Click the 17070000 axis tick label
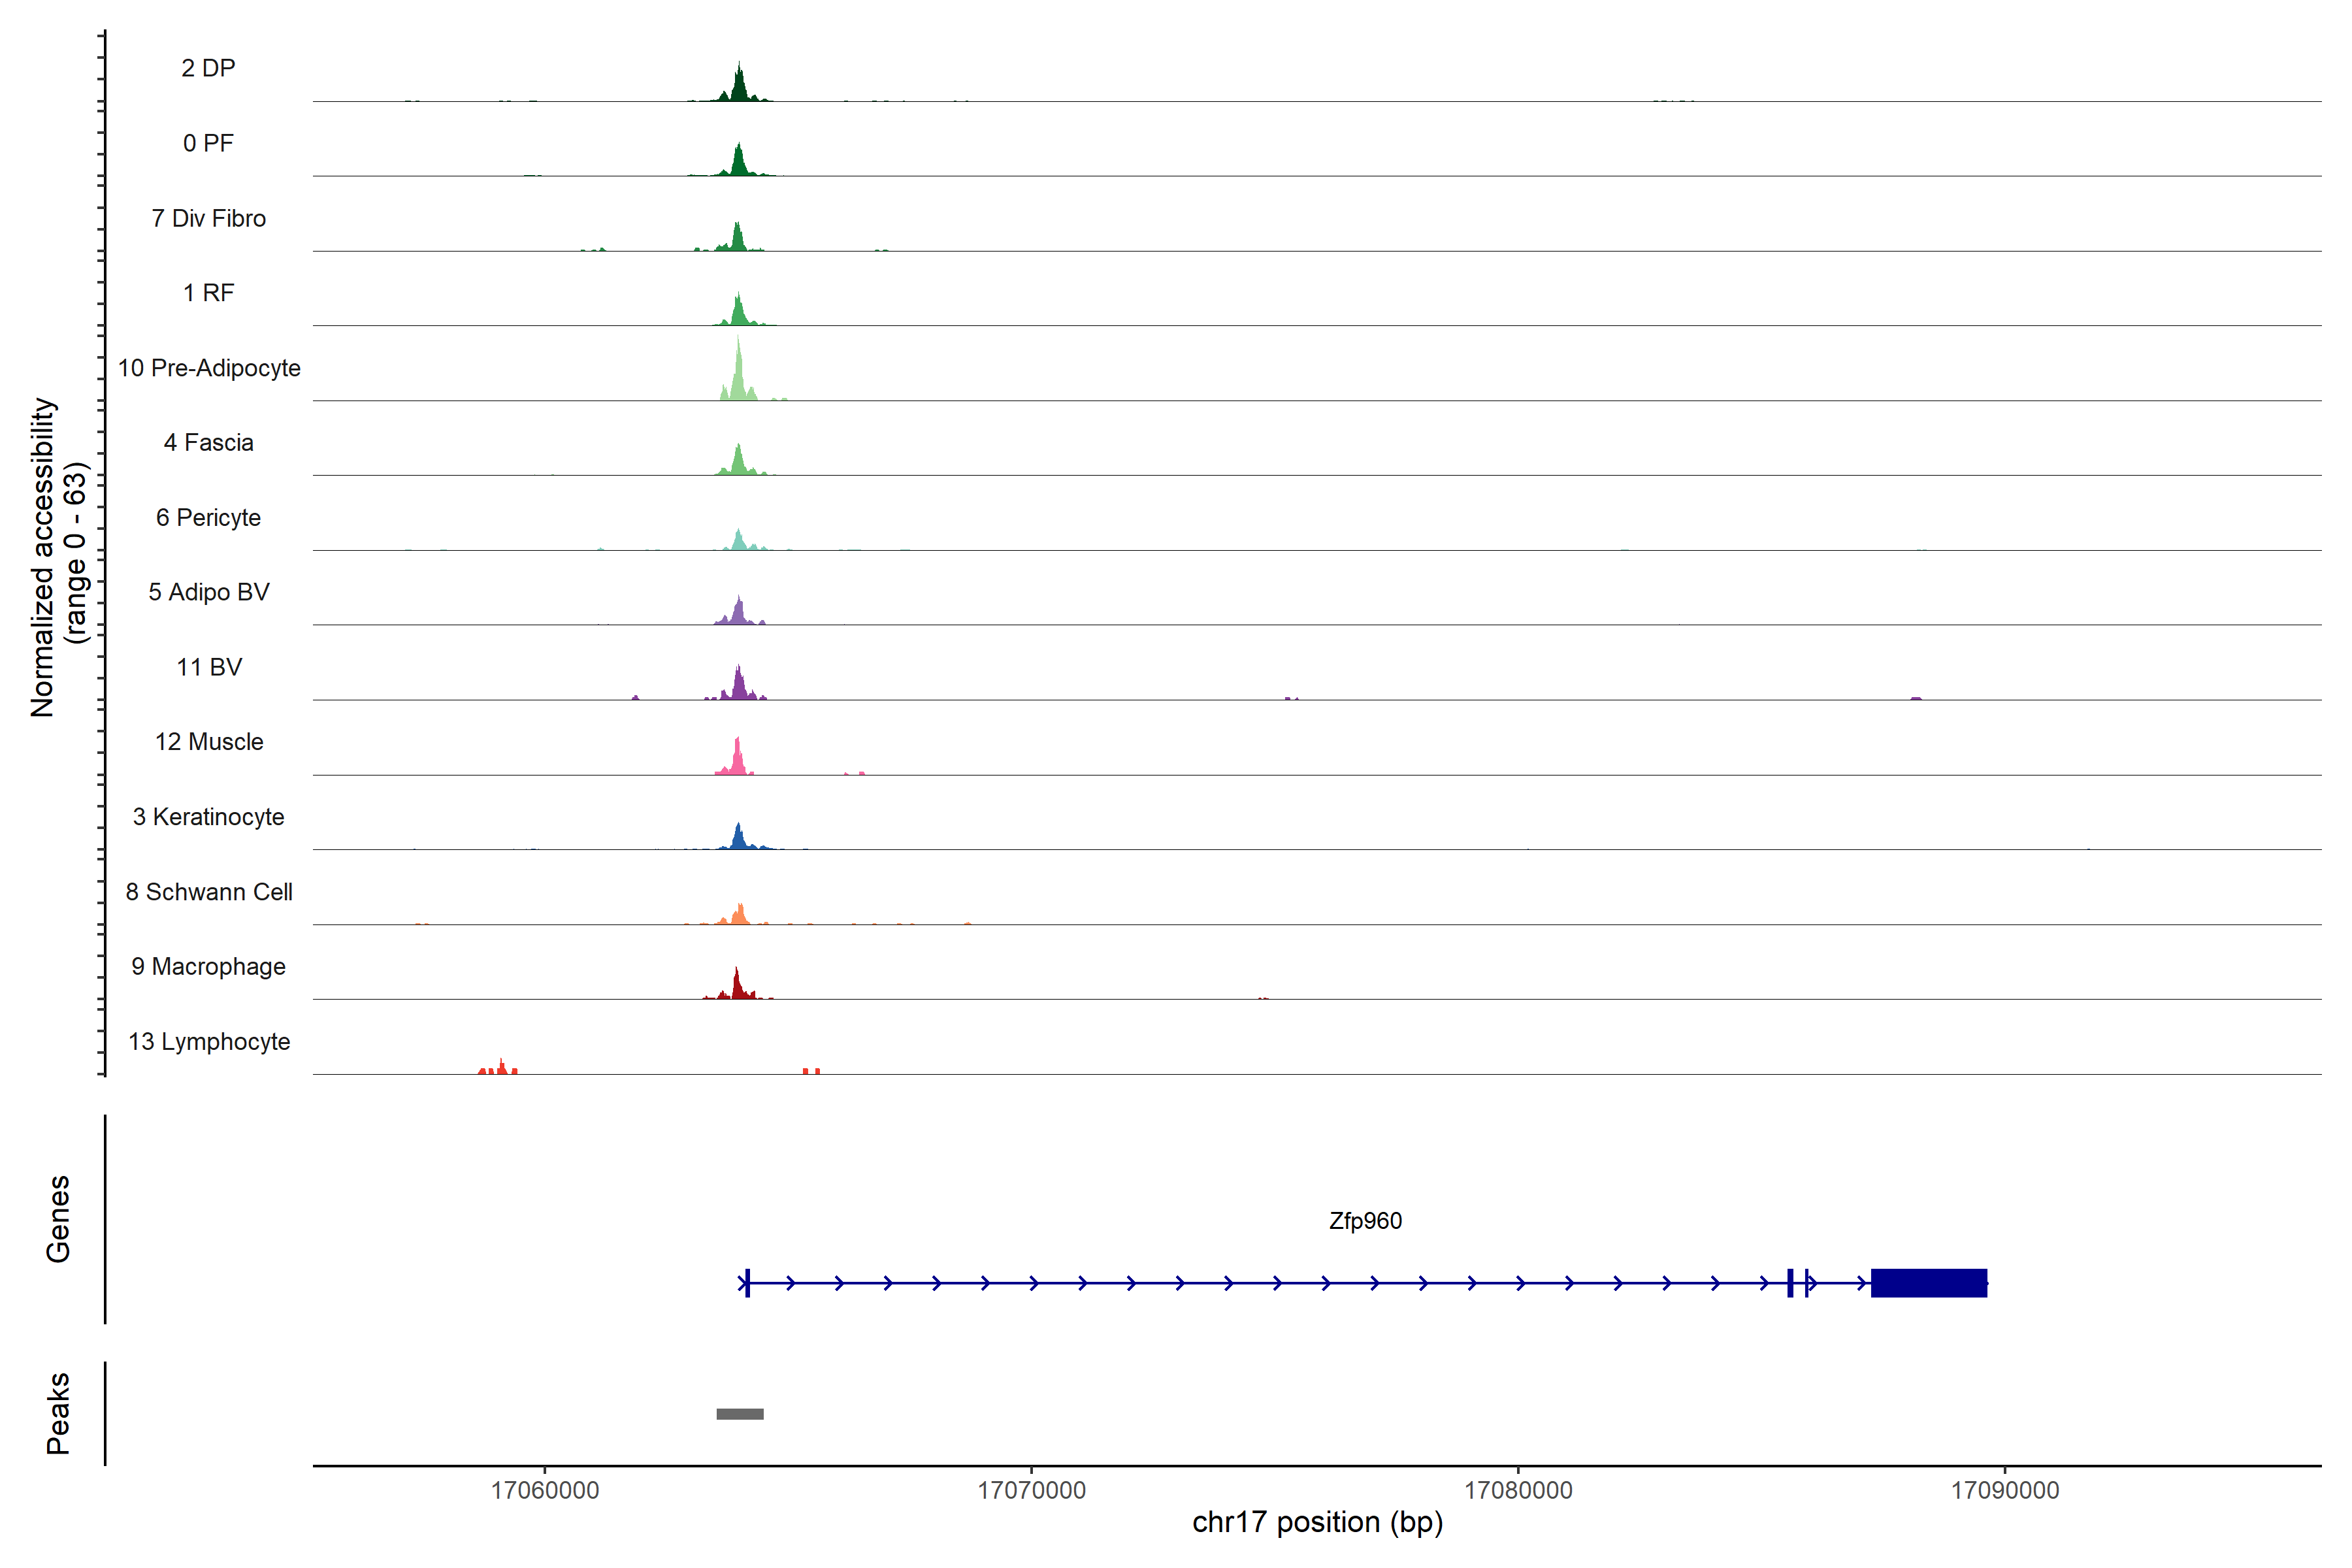The height and width of the screenshot is (1568, 2352). 1031,1490
